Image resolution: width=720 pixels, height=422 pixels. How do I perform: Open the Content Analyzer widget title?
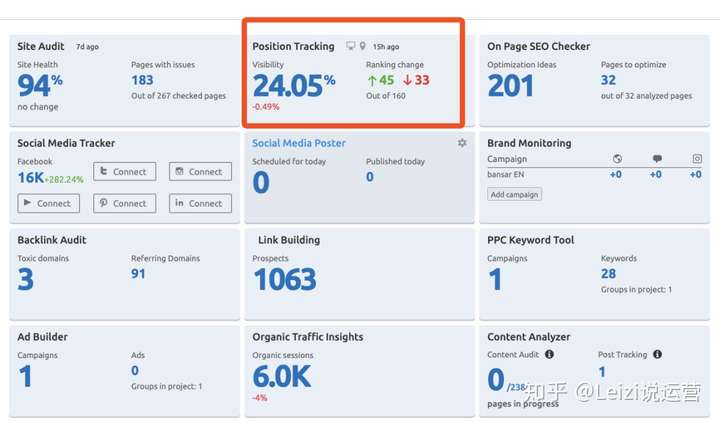[x=529, y=337]
